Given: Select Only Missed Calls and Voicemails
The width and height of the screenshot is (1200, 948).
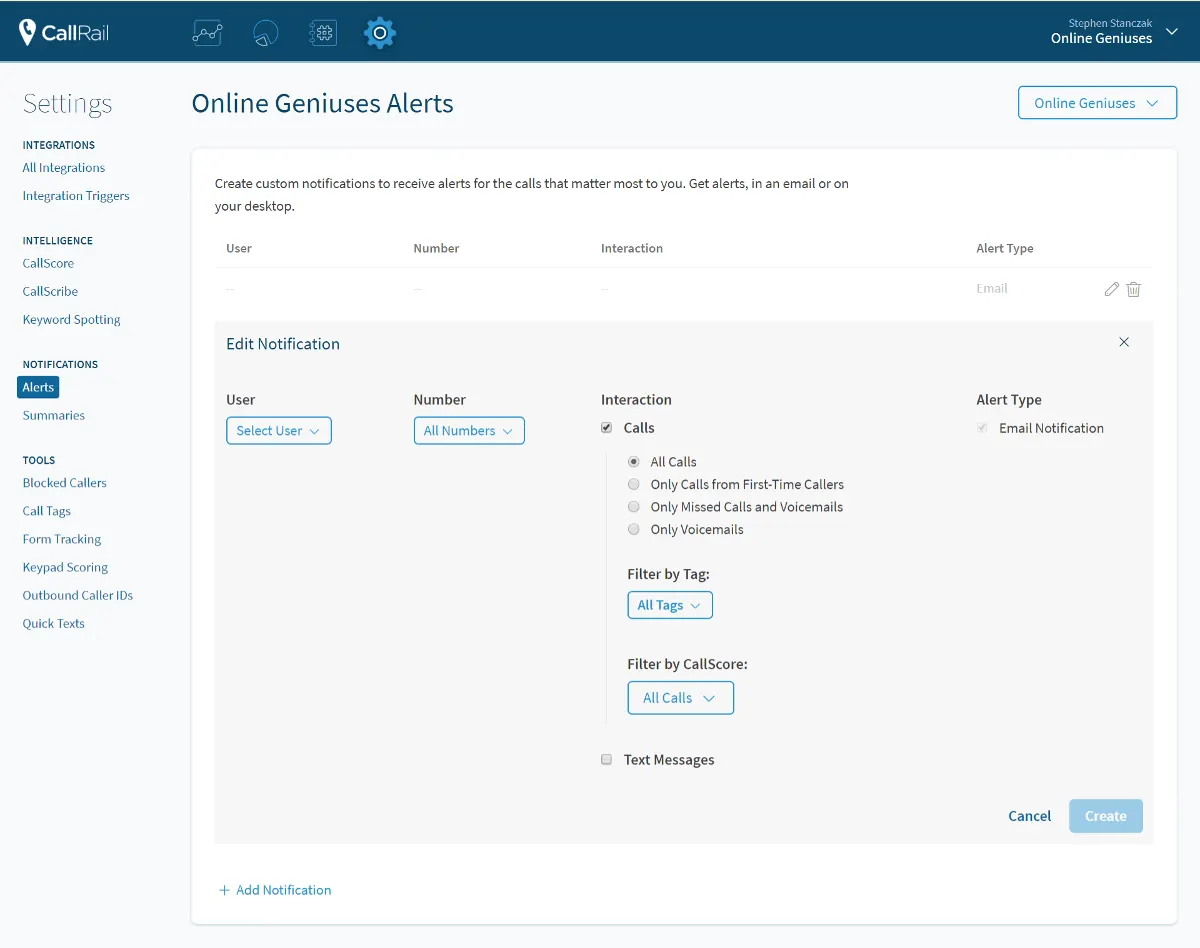Looking at the screenshot, I should (x=633, y=507).
